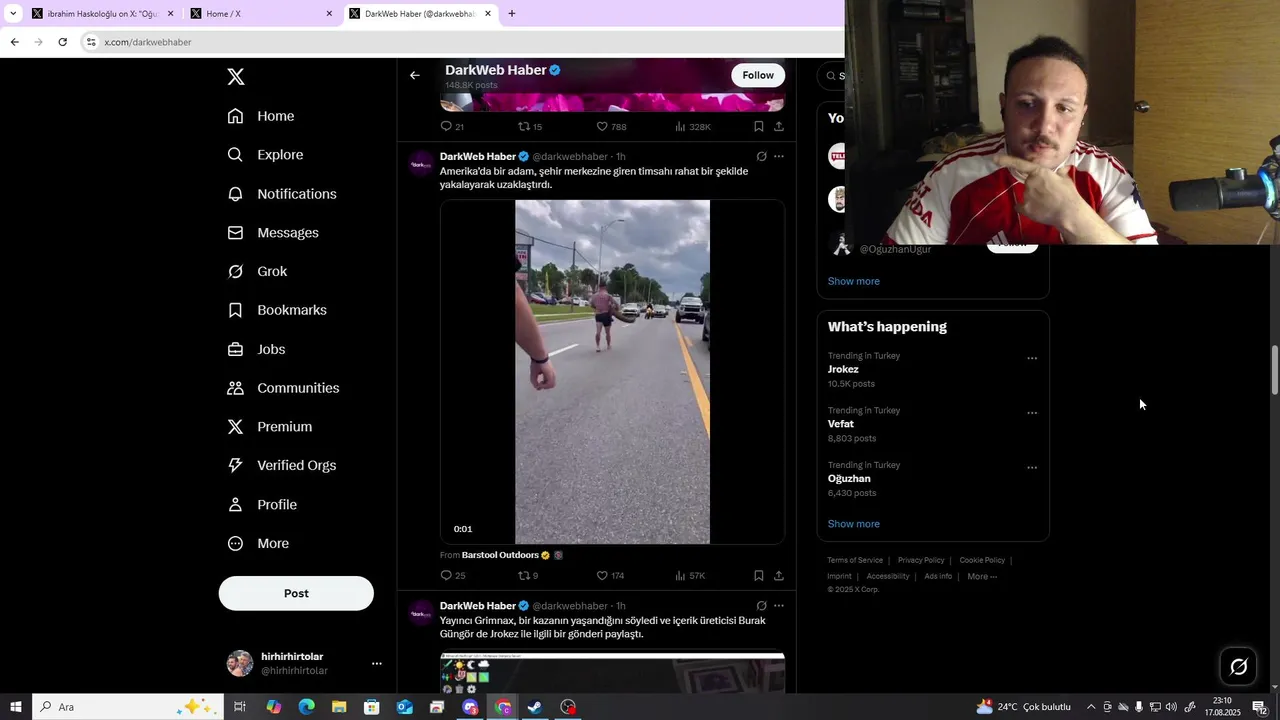Like the alligator post with 174 likes

point(610,575)
